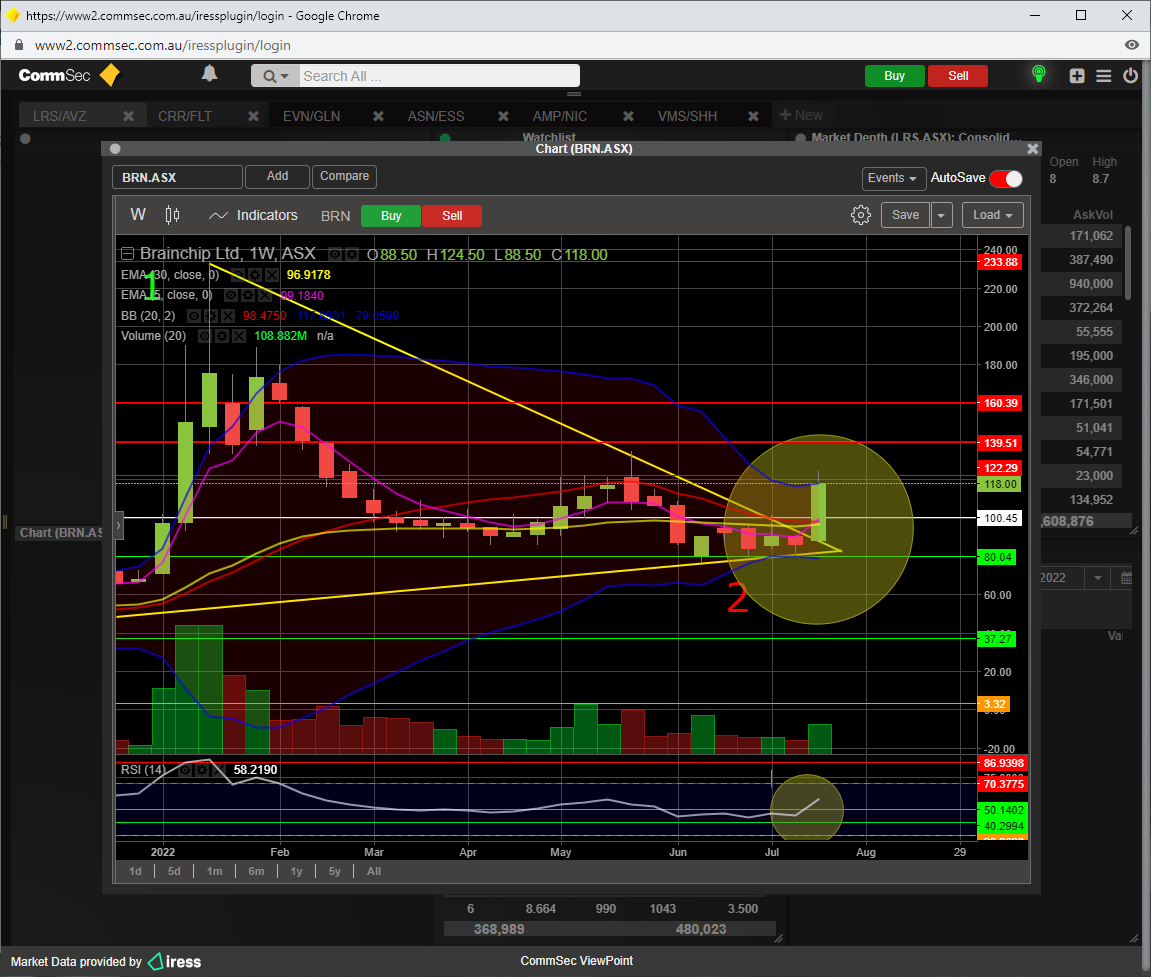
Task: Toggle the AutoSave switch
Action: [x=1006, y=178]
